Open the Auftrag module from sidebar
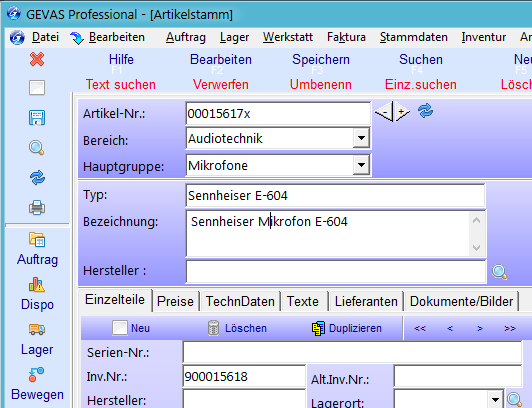The image size is (532, 408). 37,249
